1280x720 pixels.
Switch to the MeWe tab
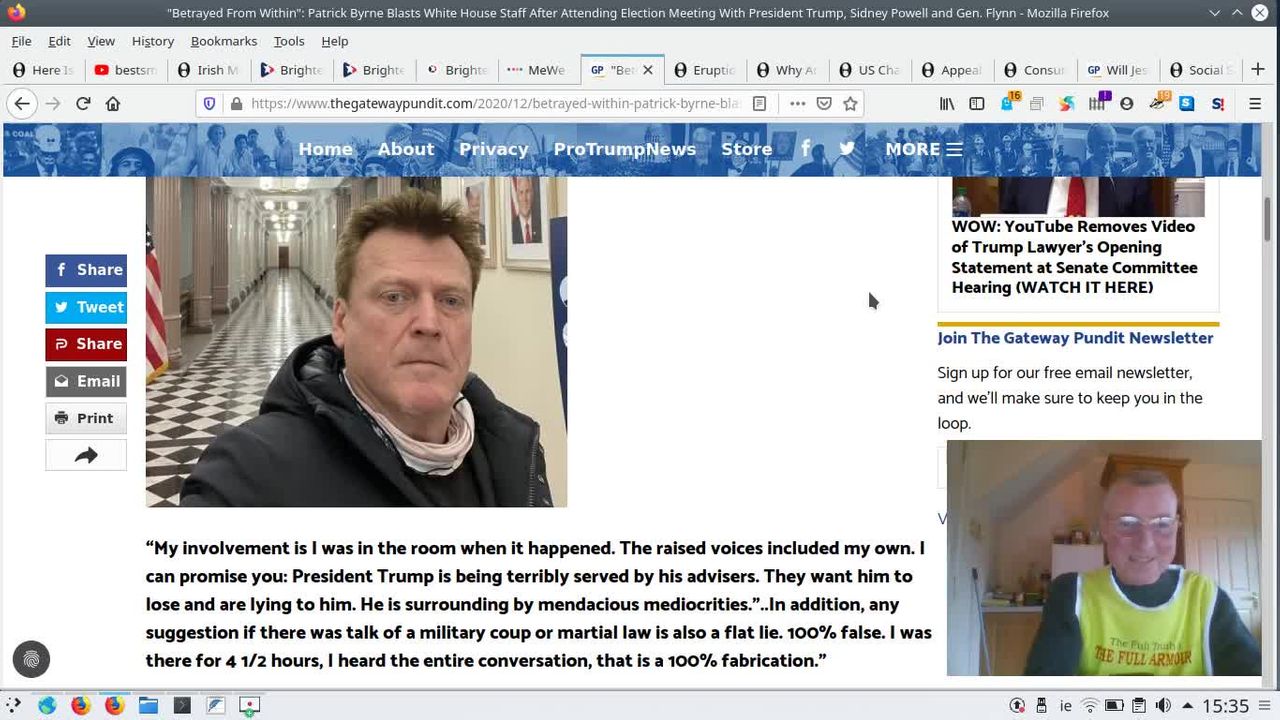(x=536, y=70)
